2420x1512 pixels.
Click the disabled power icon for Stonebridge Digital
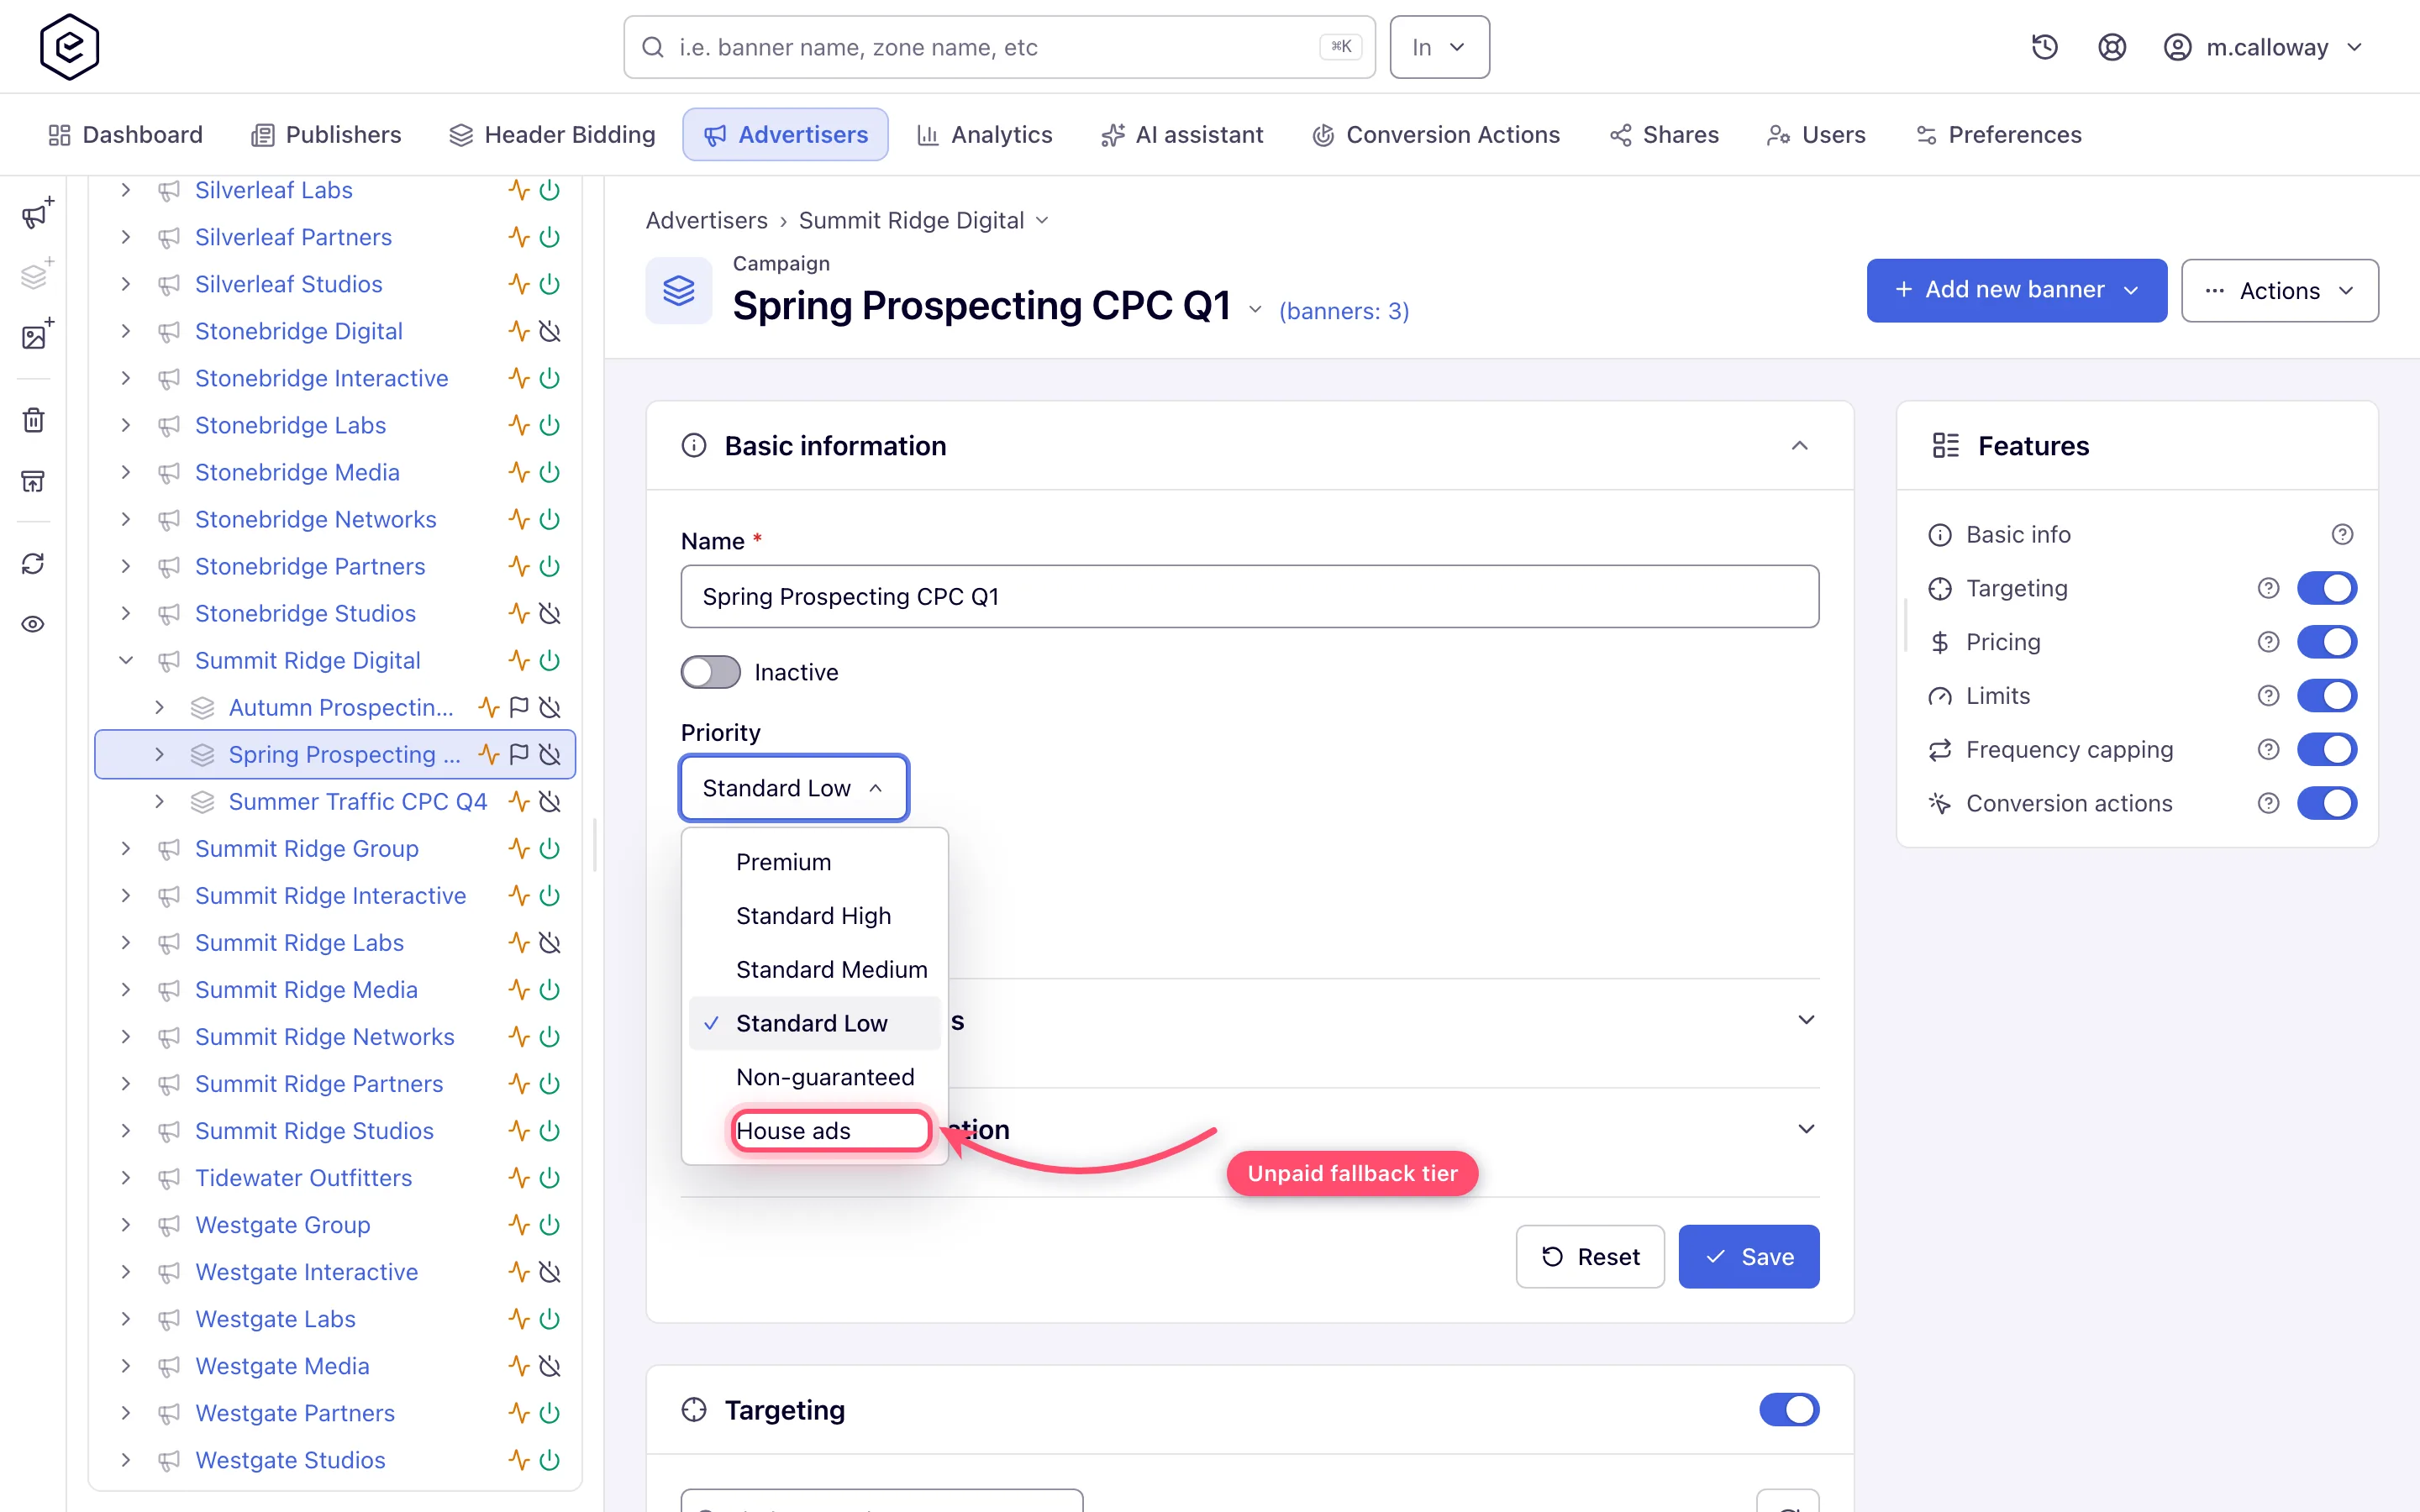pyautogui.click(x=549, y=331)
